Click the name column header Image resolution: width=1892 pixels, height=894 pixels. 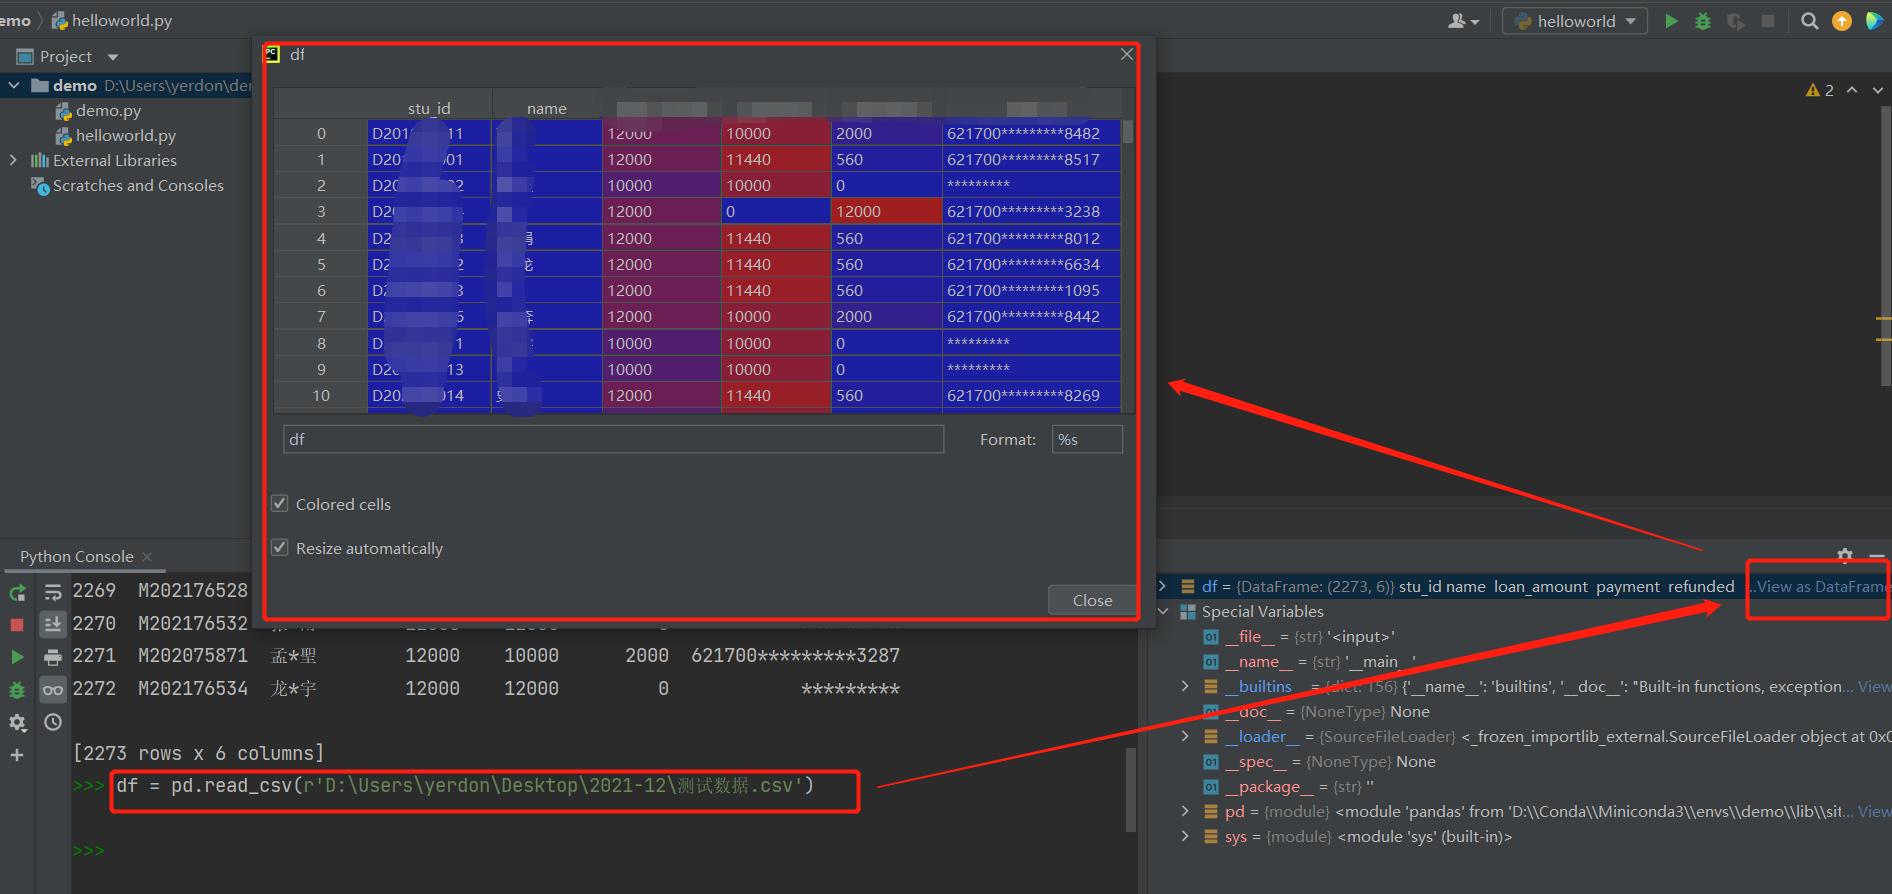point(547,108)
